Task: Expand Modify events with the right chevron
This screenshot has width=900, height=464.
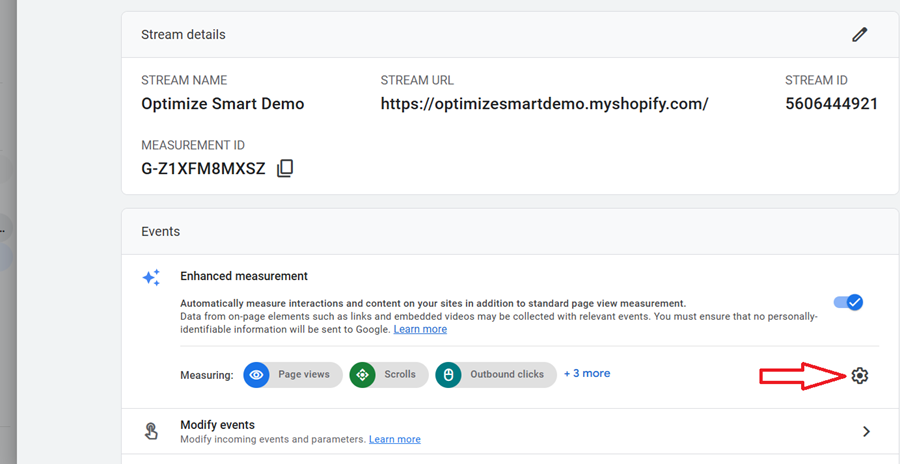Action: [866, 432]
